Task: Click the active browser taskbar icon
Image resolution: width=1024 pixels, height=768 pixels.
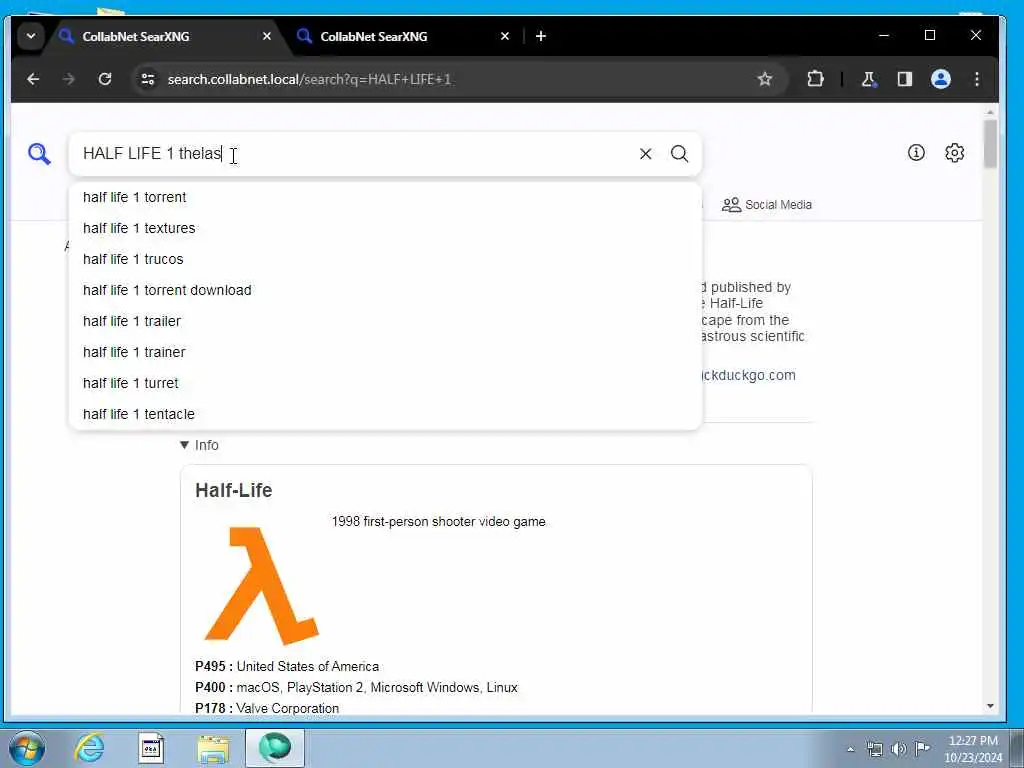Action: pyautogui.click(x=275, y=748)
